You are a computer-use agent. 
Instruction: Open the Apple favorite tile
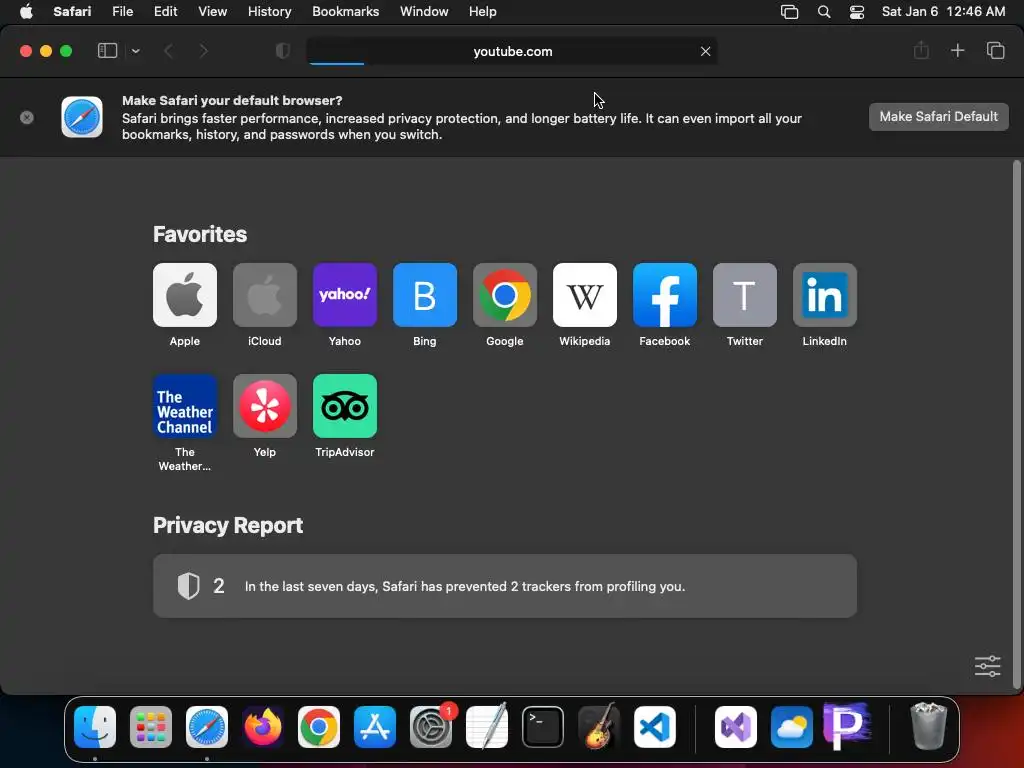(x=185, y=295)
